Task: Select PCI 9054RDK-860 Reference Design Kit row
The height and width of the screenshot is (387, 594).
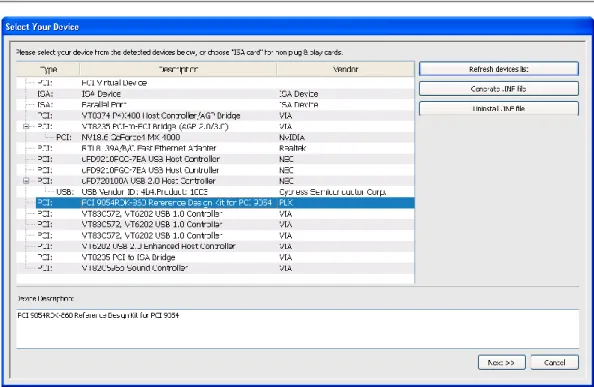Action: pyautogui.click(x=215, y=203)
